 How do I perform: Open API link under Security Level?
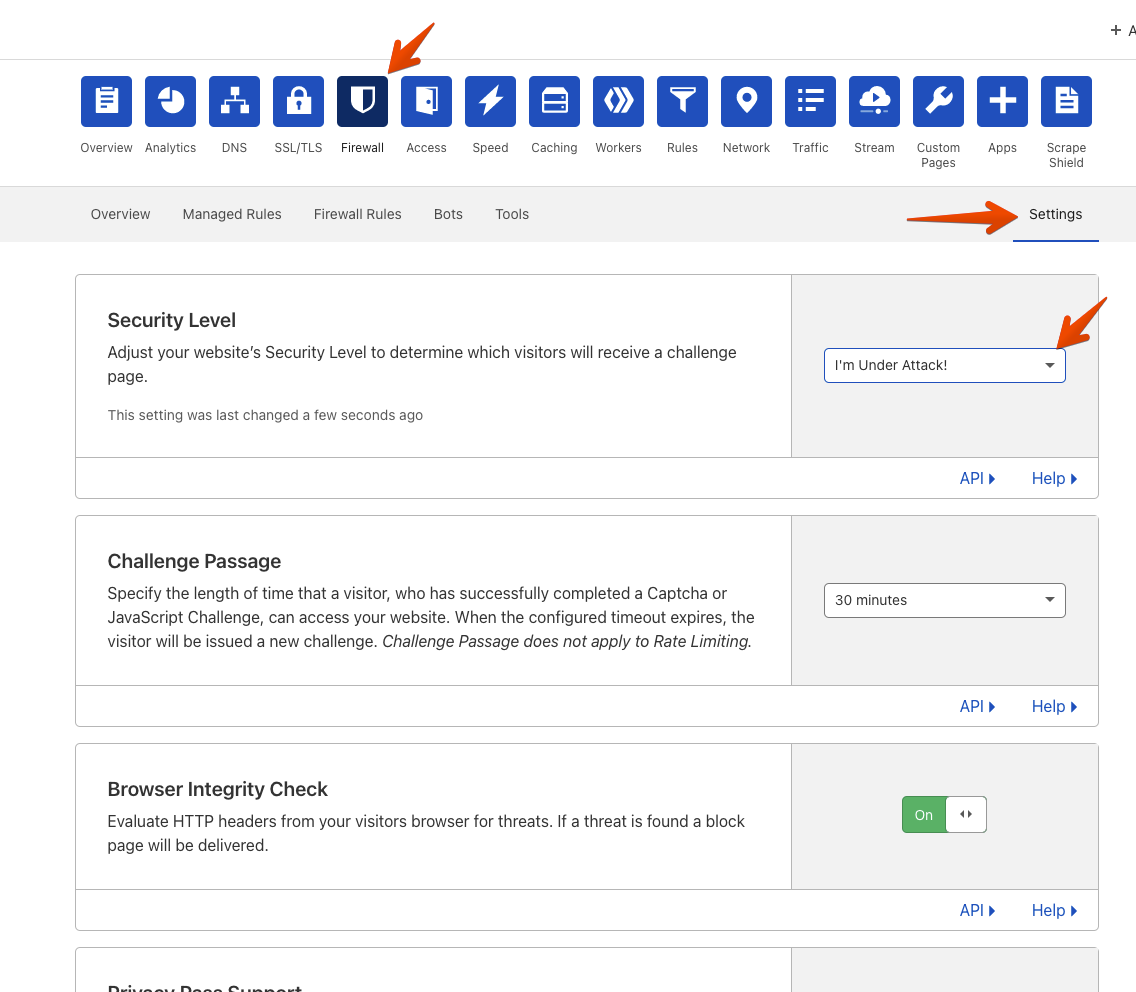coord(977,478)
